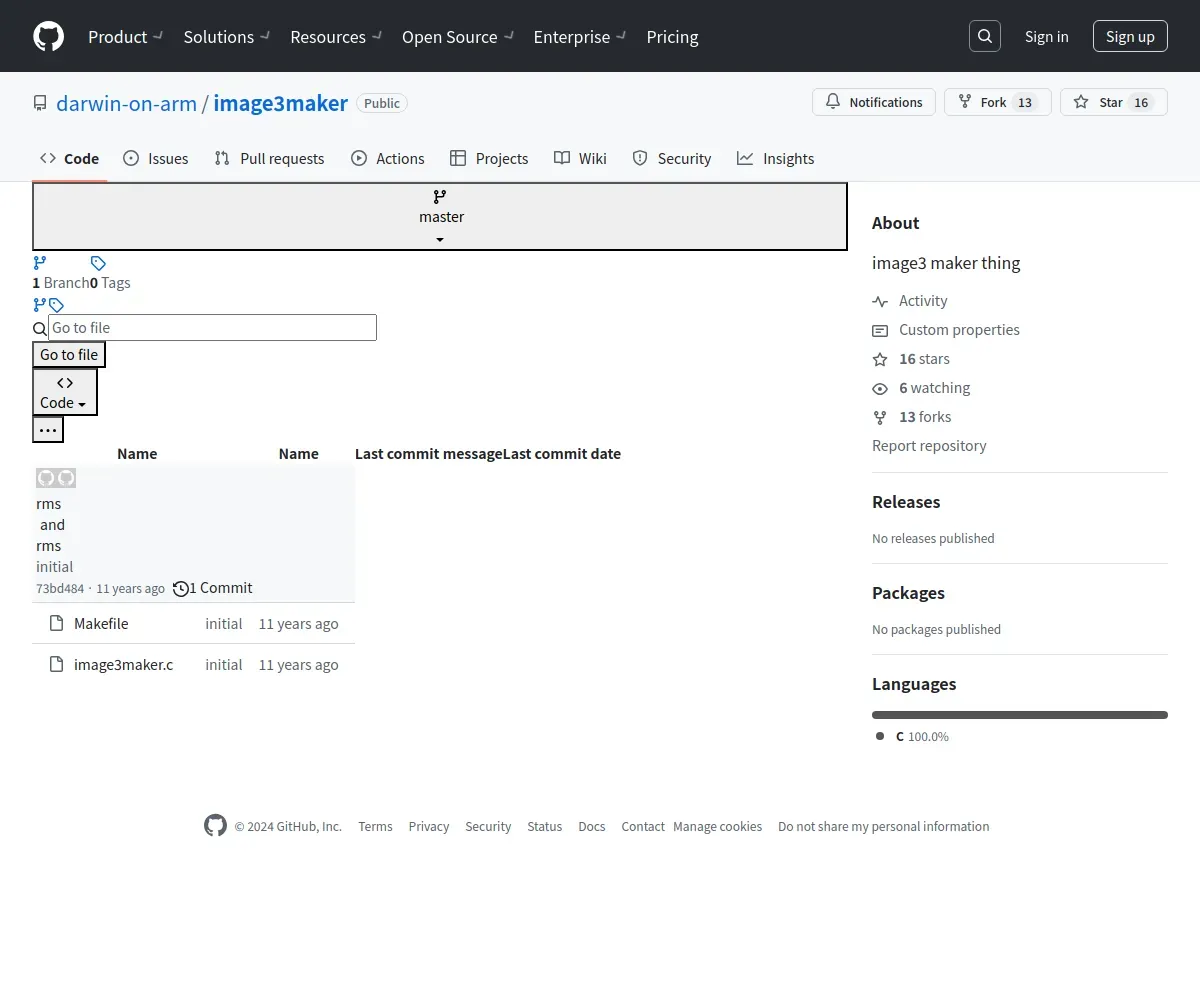Click Sign in
This screenshot has height=1000, width=1200.
coord(1046,36)
